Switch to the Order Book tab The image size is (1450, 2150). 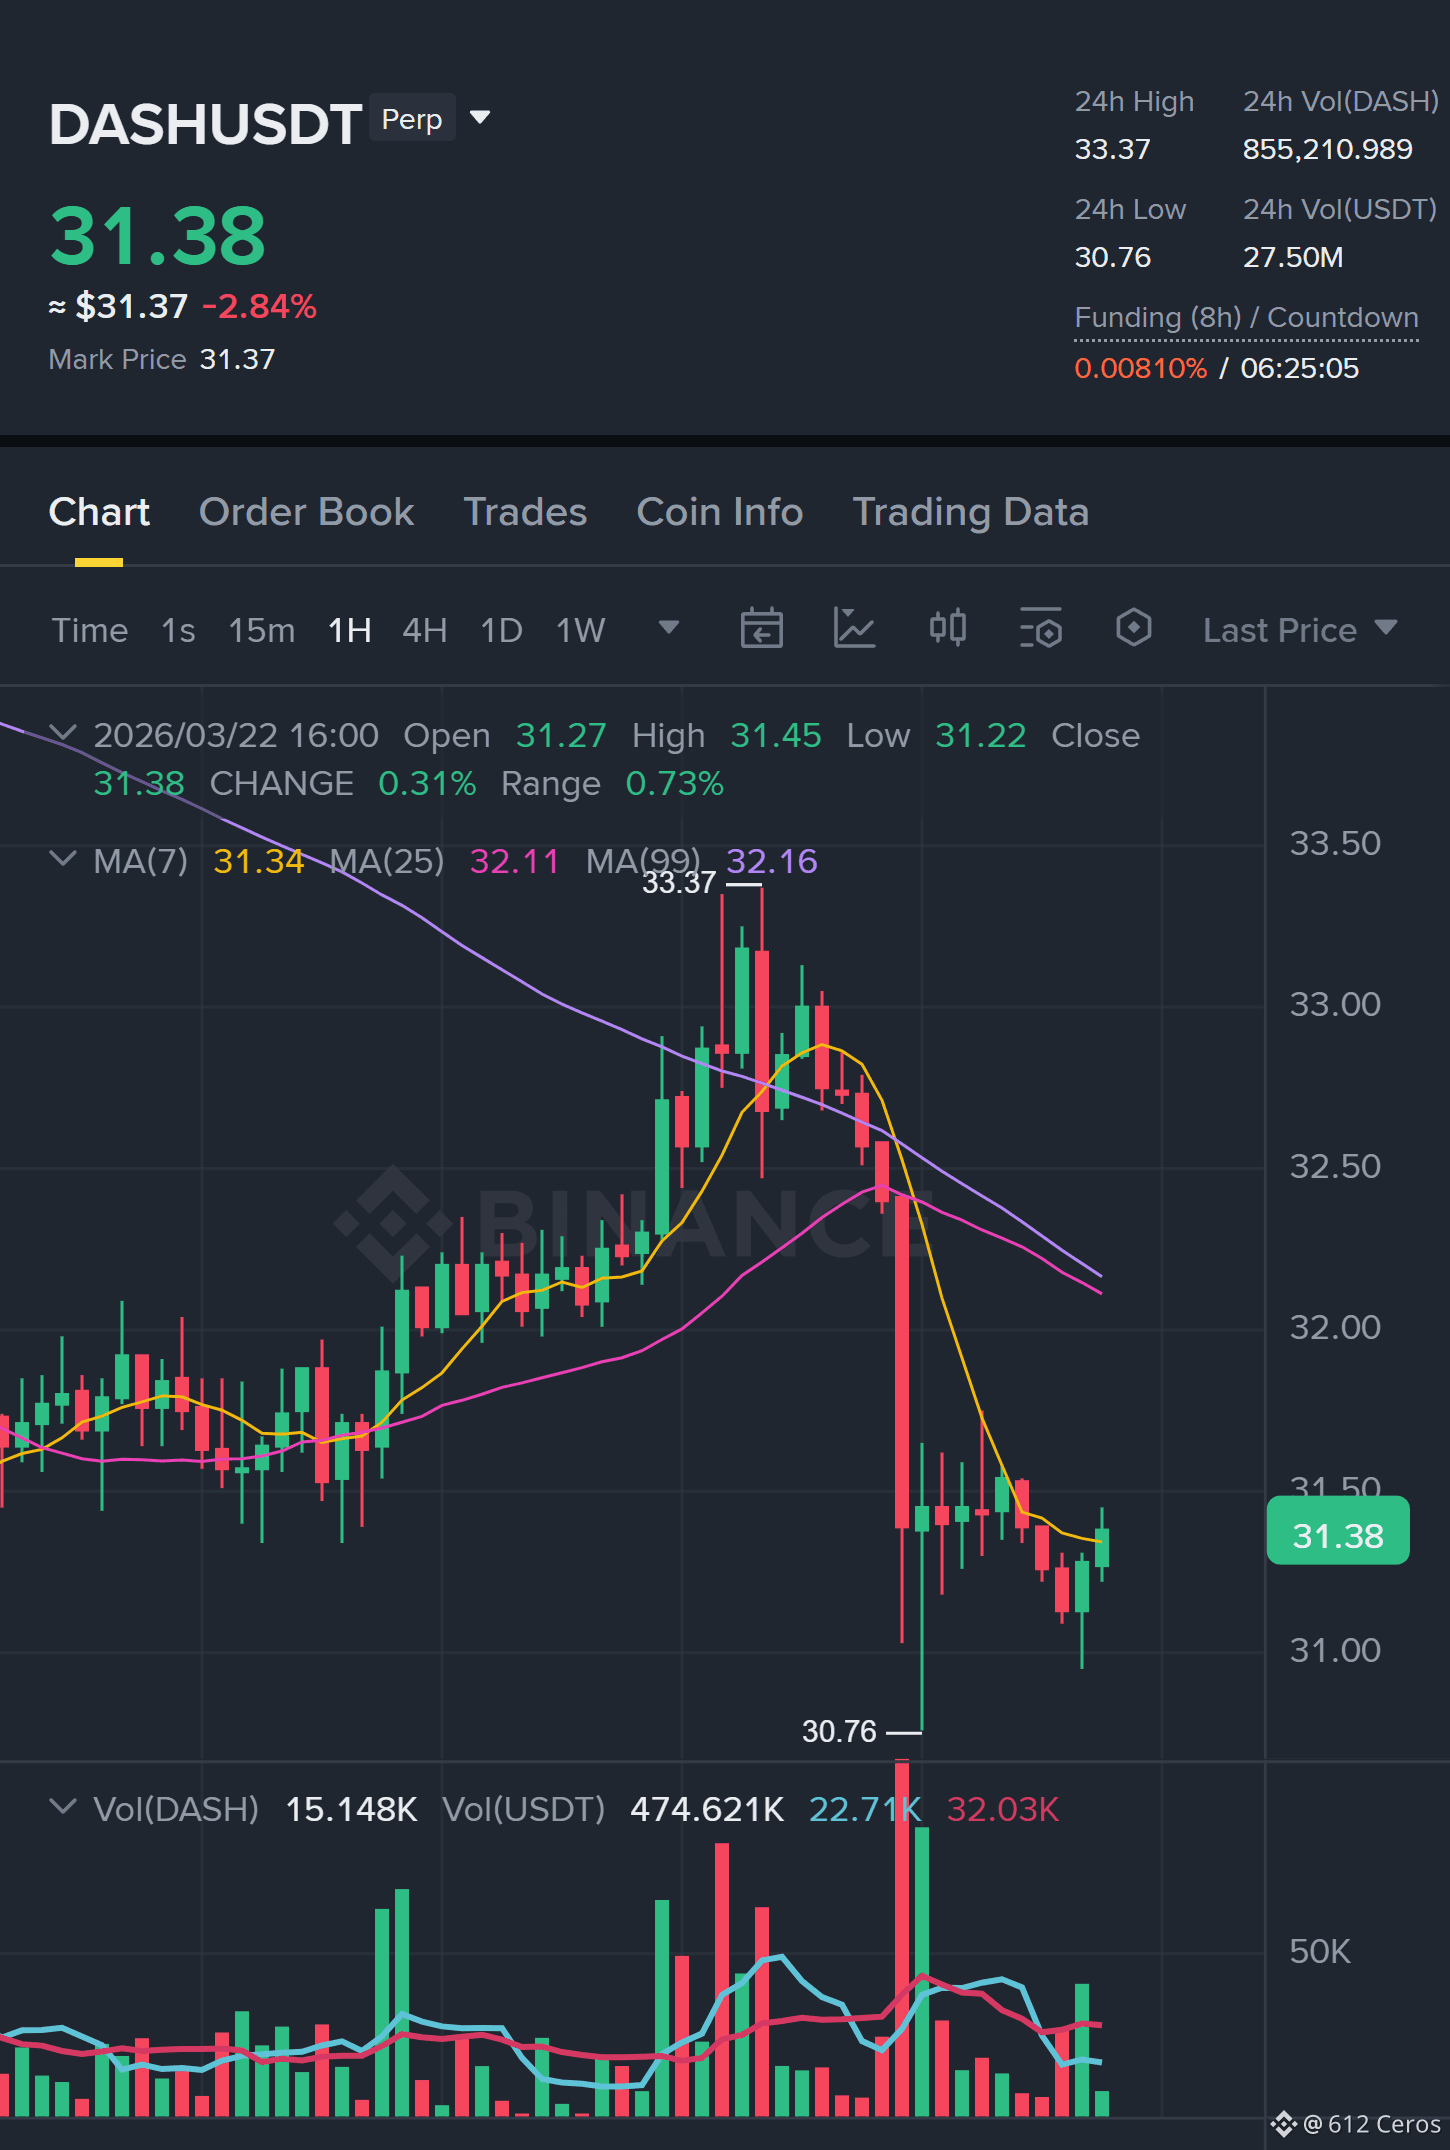306,512
